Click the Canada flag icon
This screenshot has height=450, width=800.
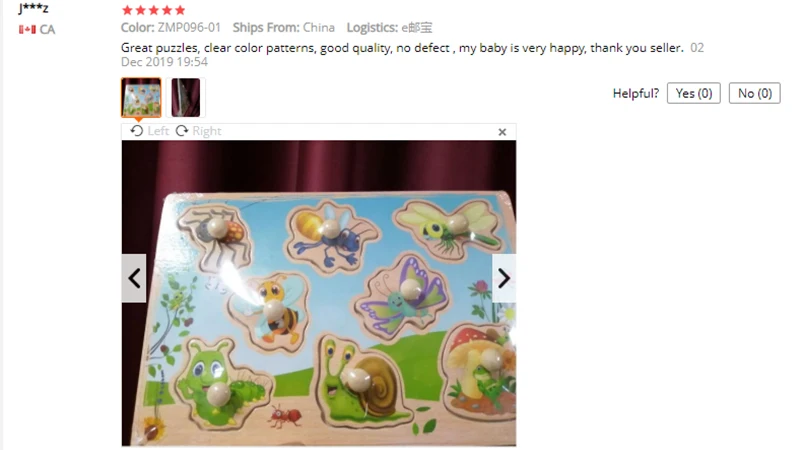pyautogui.click(x=27, y=30)
